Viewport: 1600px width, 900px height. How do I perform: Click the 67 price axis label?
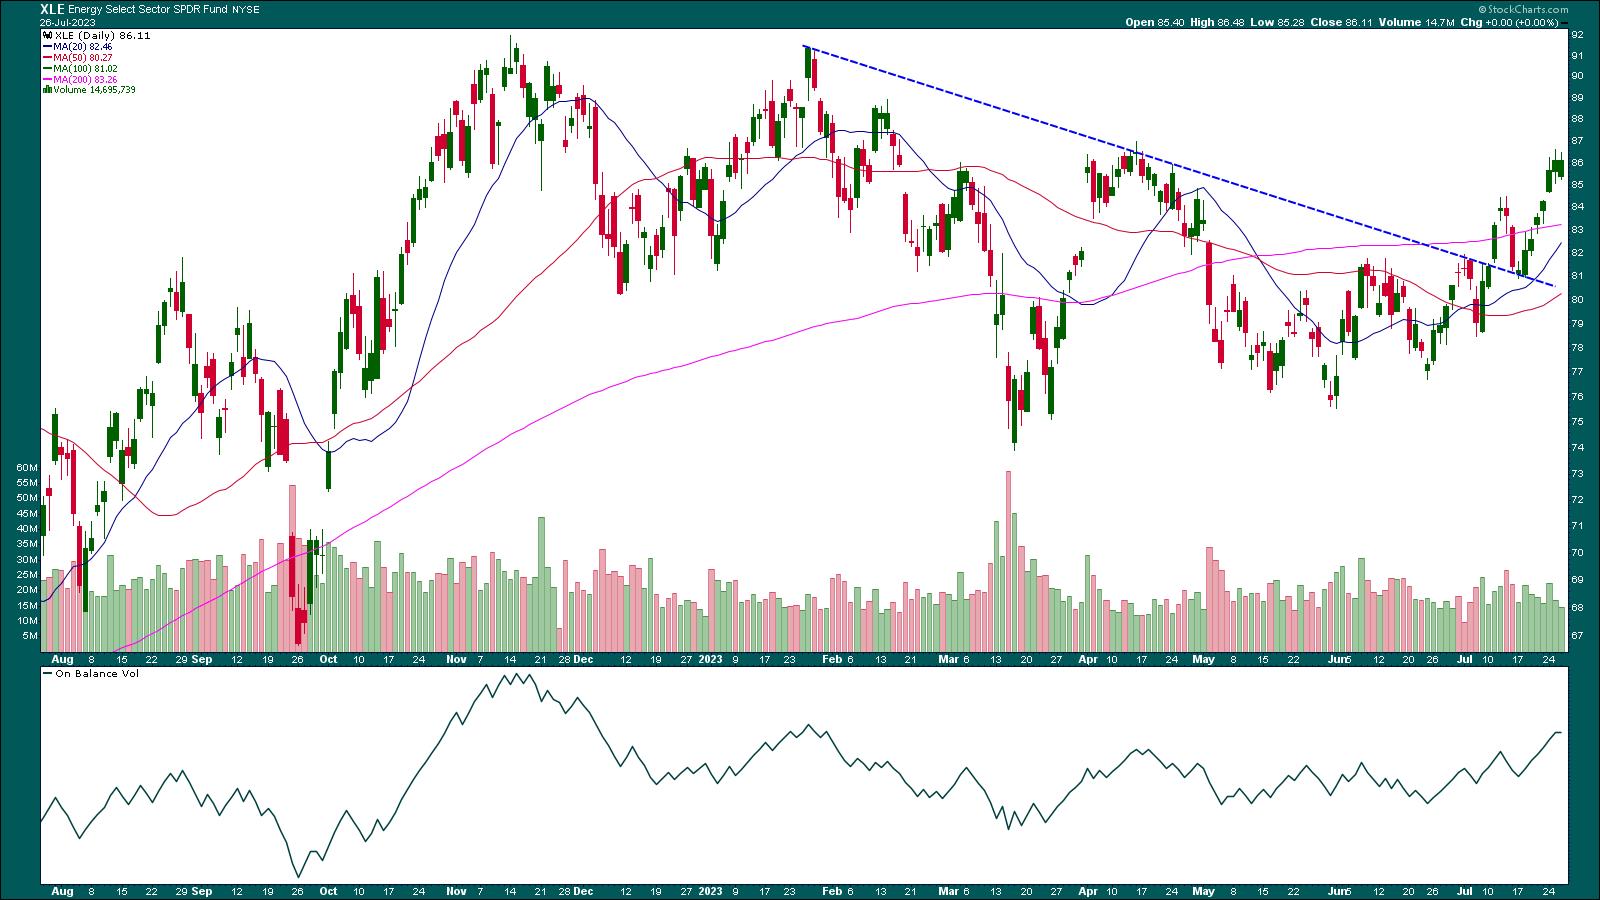[x=1577, y=636]
